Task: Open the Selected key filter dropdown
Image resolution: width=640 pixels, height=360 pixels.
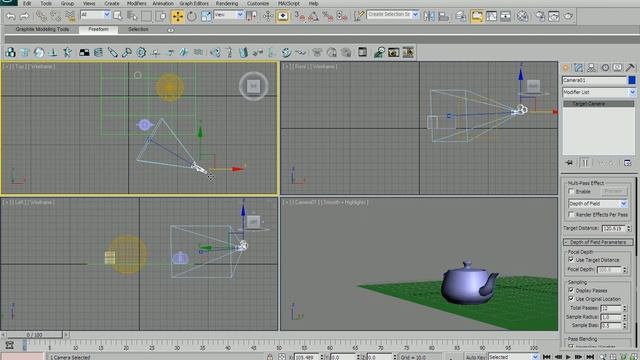Action: point(513,357)
